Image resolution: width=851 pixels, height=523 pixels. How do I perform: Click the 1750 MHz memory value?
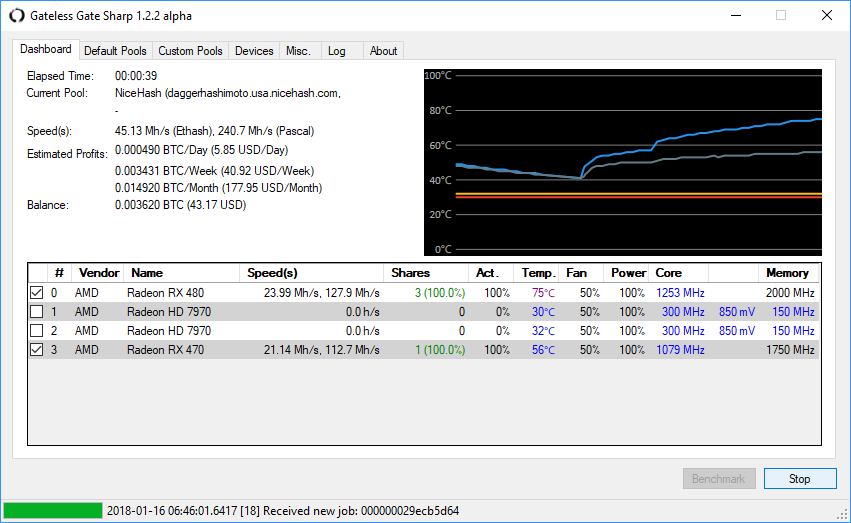click(x=790, y=350)
